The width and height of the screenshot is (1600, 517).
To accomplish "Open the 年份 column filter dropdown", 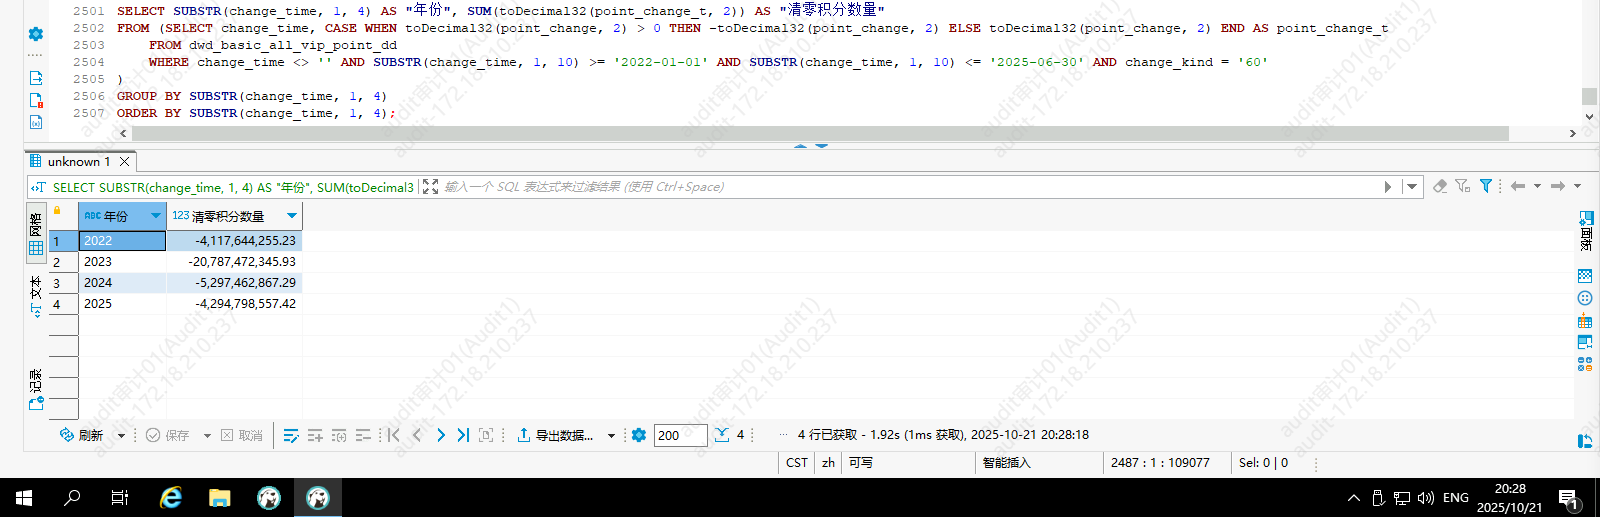I will (156, 216).
